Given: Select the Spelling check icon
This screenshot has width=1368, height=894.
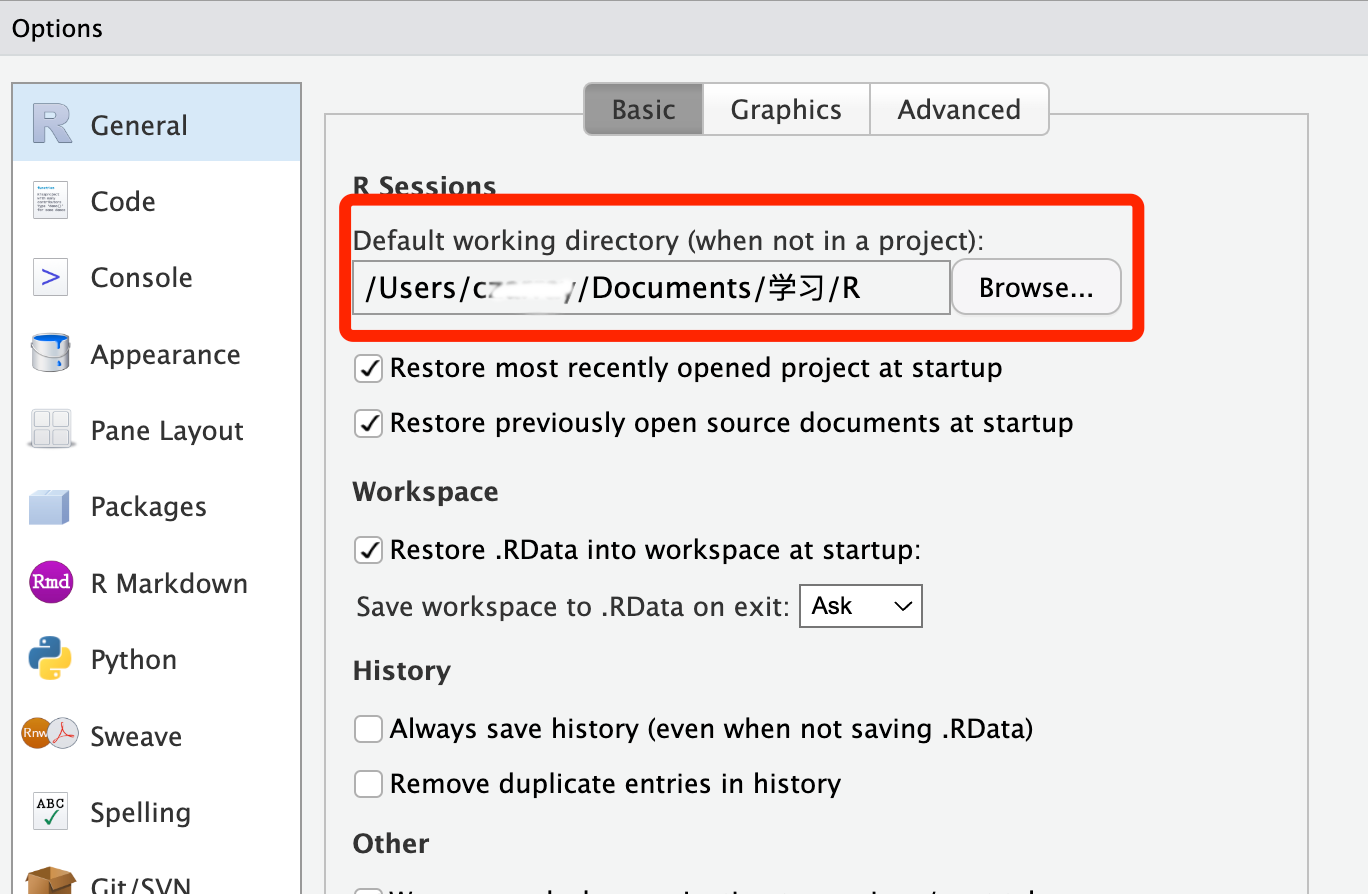Looking at the screenshot, I should pos(51,812).
